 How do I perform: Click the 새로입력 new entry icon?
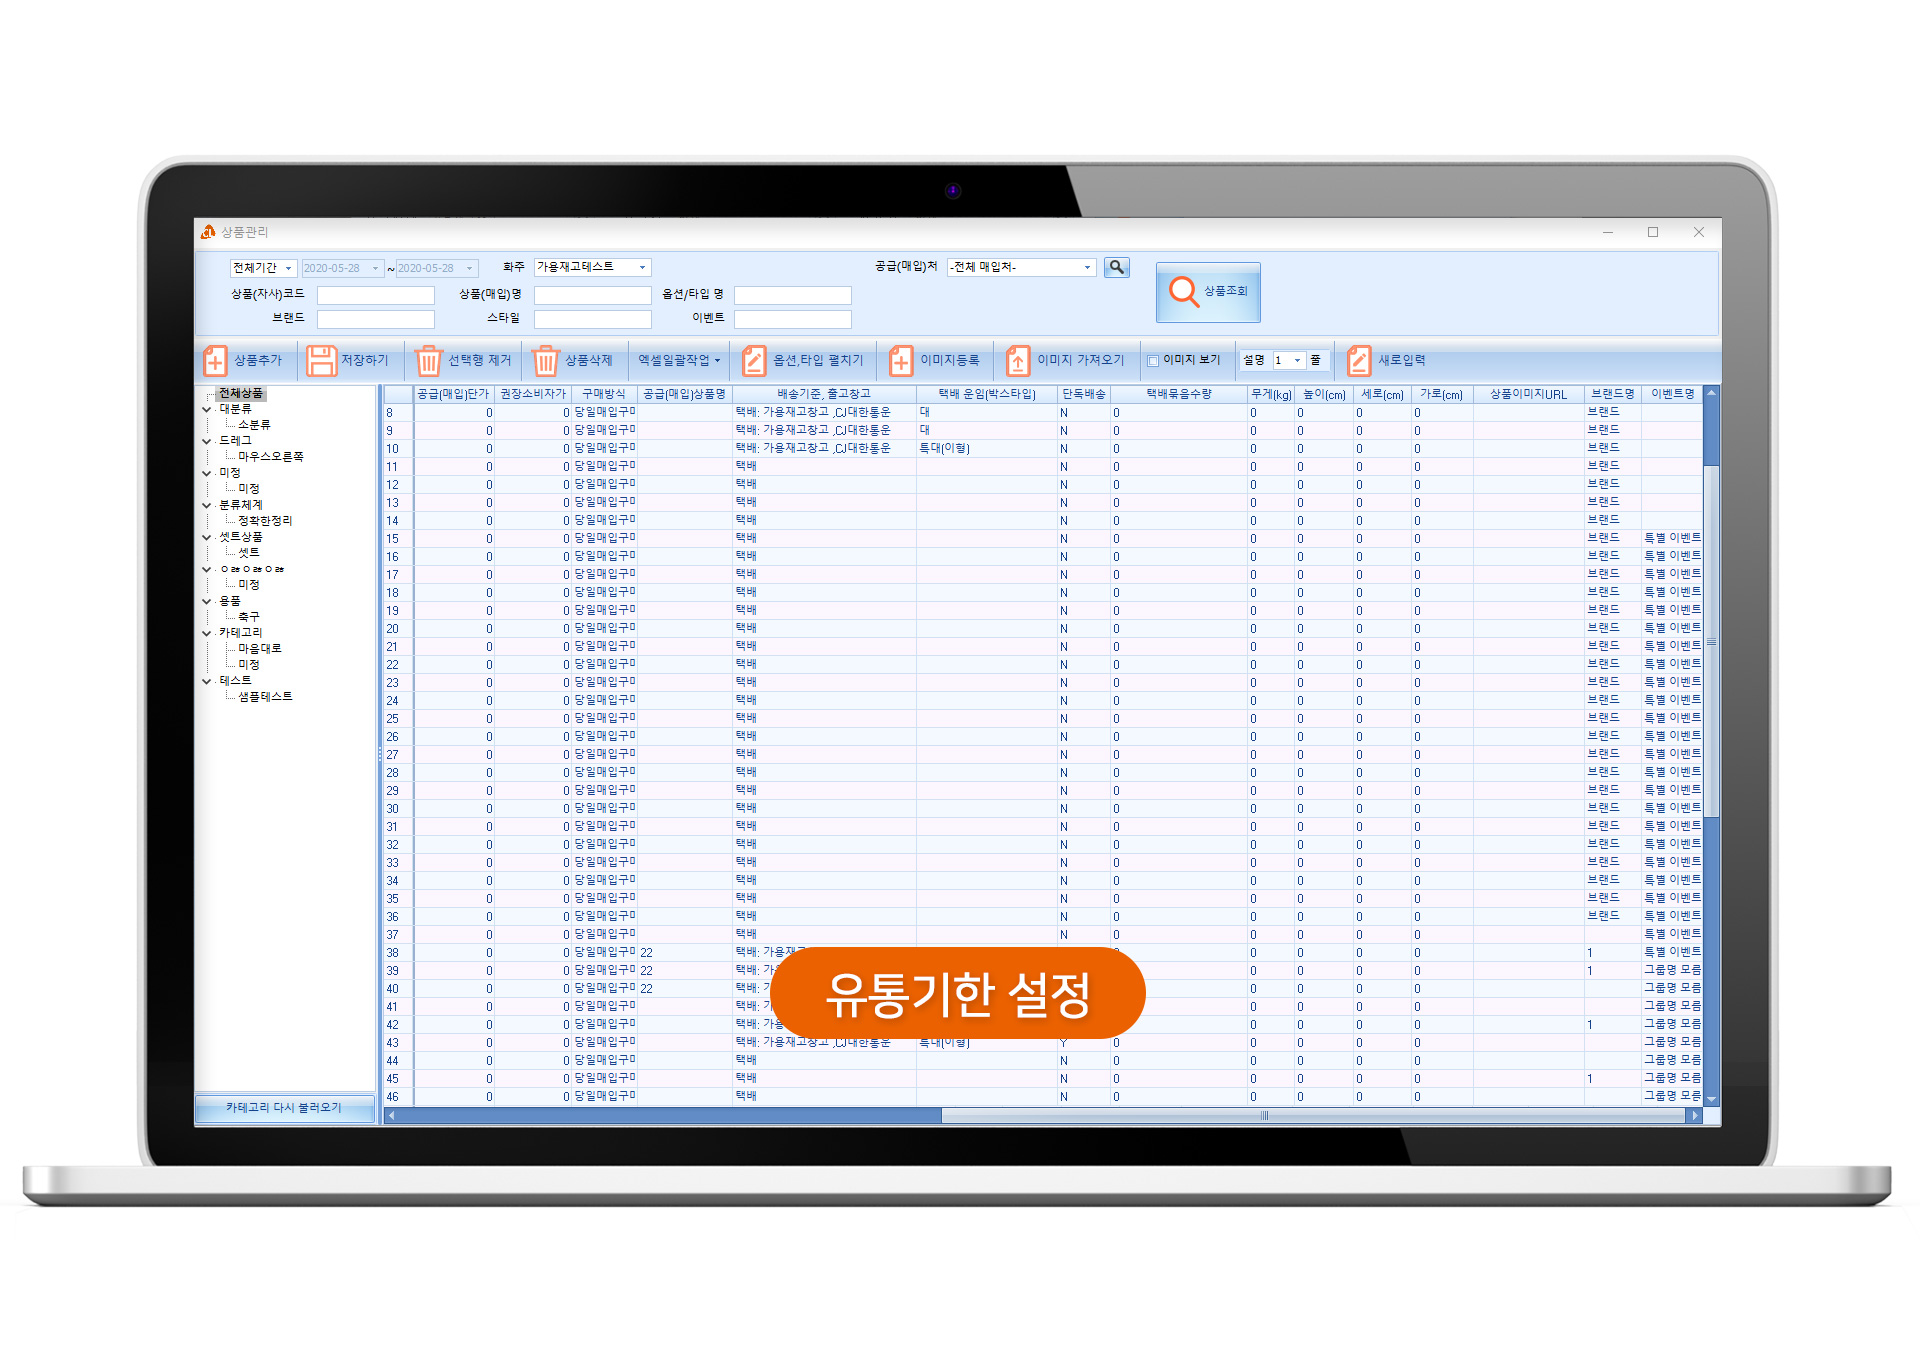1358,361
